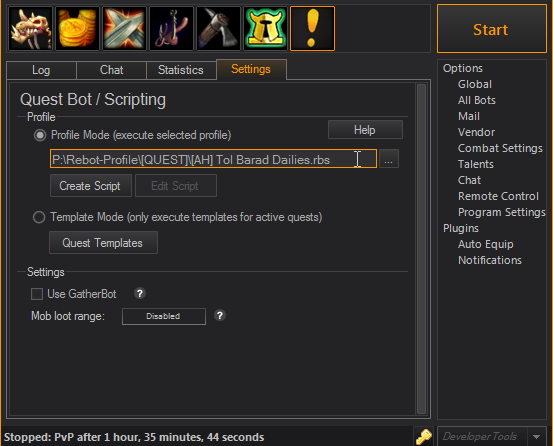Select the exclamation mark quest bot icon
This screenshot has width=553, height=446.
click(312, 29)
